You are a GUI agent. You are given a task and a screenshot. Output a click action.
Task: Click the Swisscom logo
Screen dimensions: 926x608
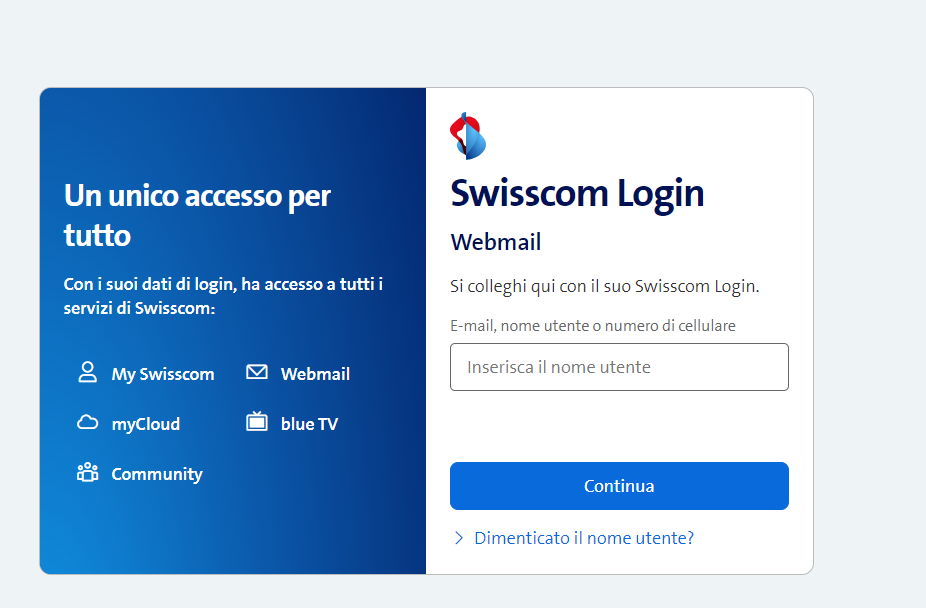(467, 136)
